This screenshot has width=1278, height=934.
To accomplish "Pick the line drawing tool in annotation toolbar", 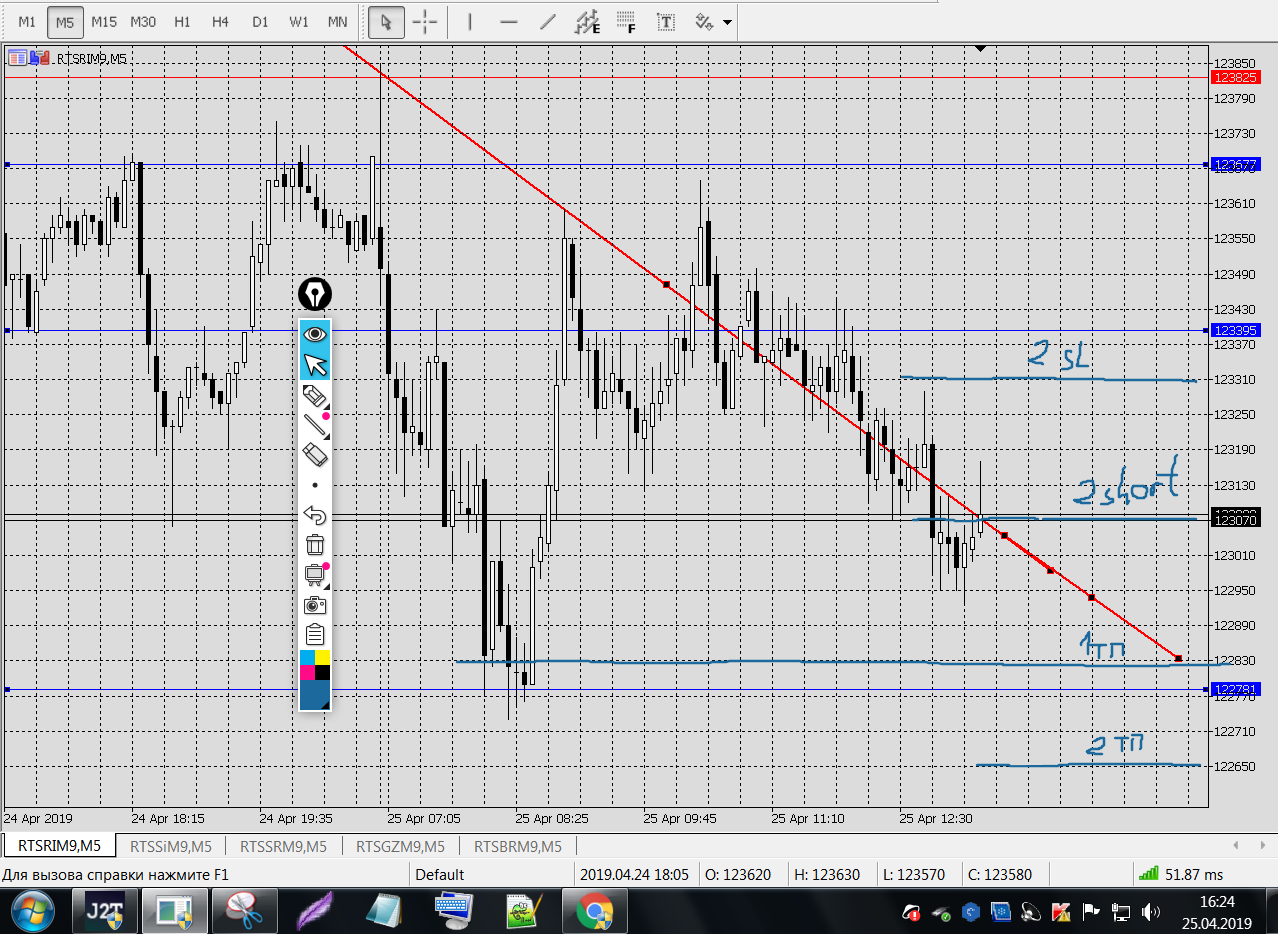I will click(x=315, y=425).
